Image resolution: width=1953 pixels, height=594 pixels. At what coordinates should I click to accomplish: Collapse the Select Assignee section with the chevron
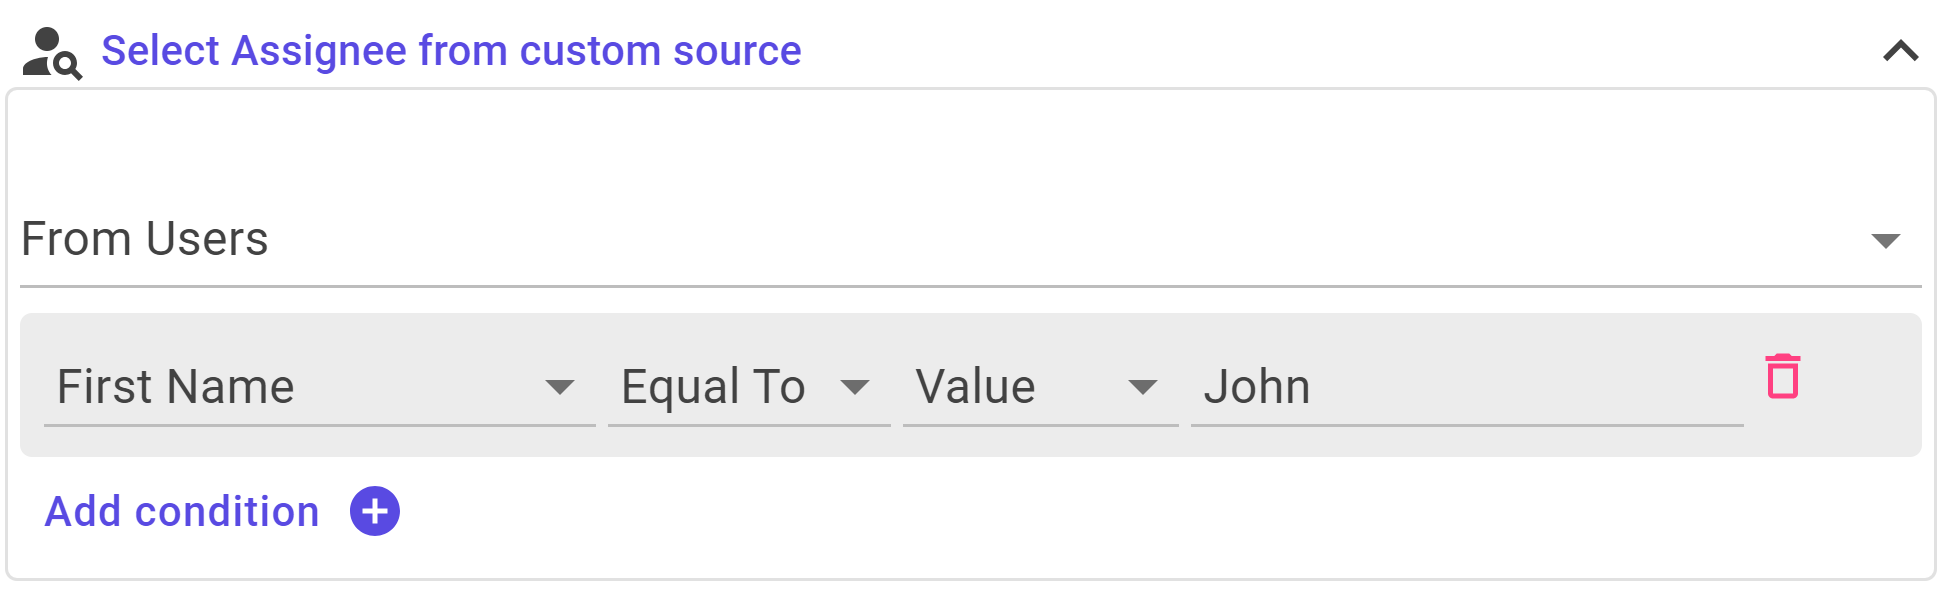[1900, 51]
